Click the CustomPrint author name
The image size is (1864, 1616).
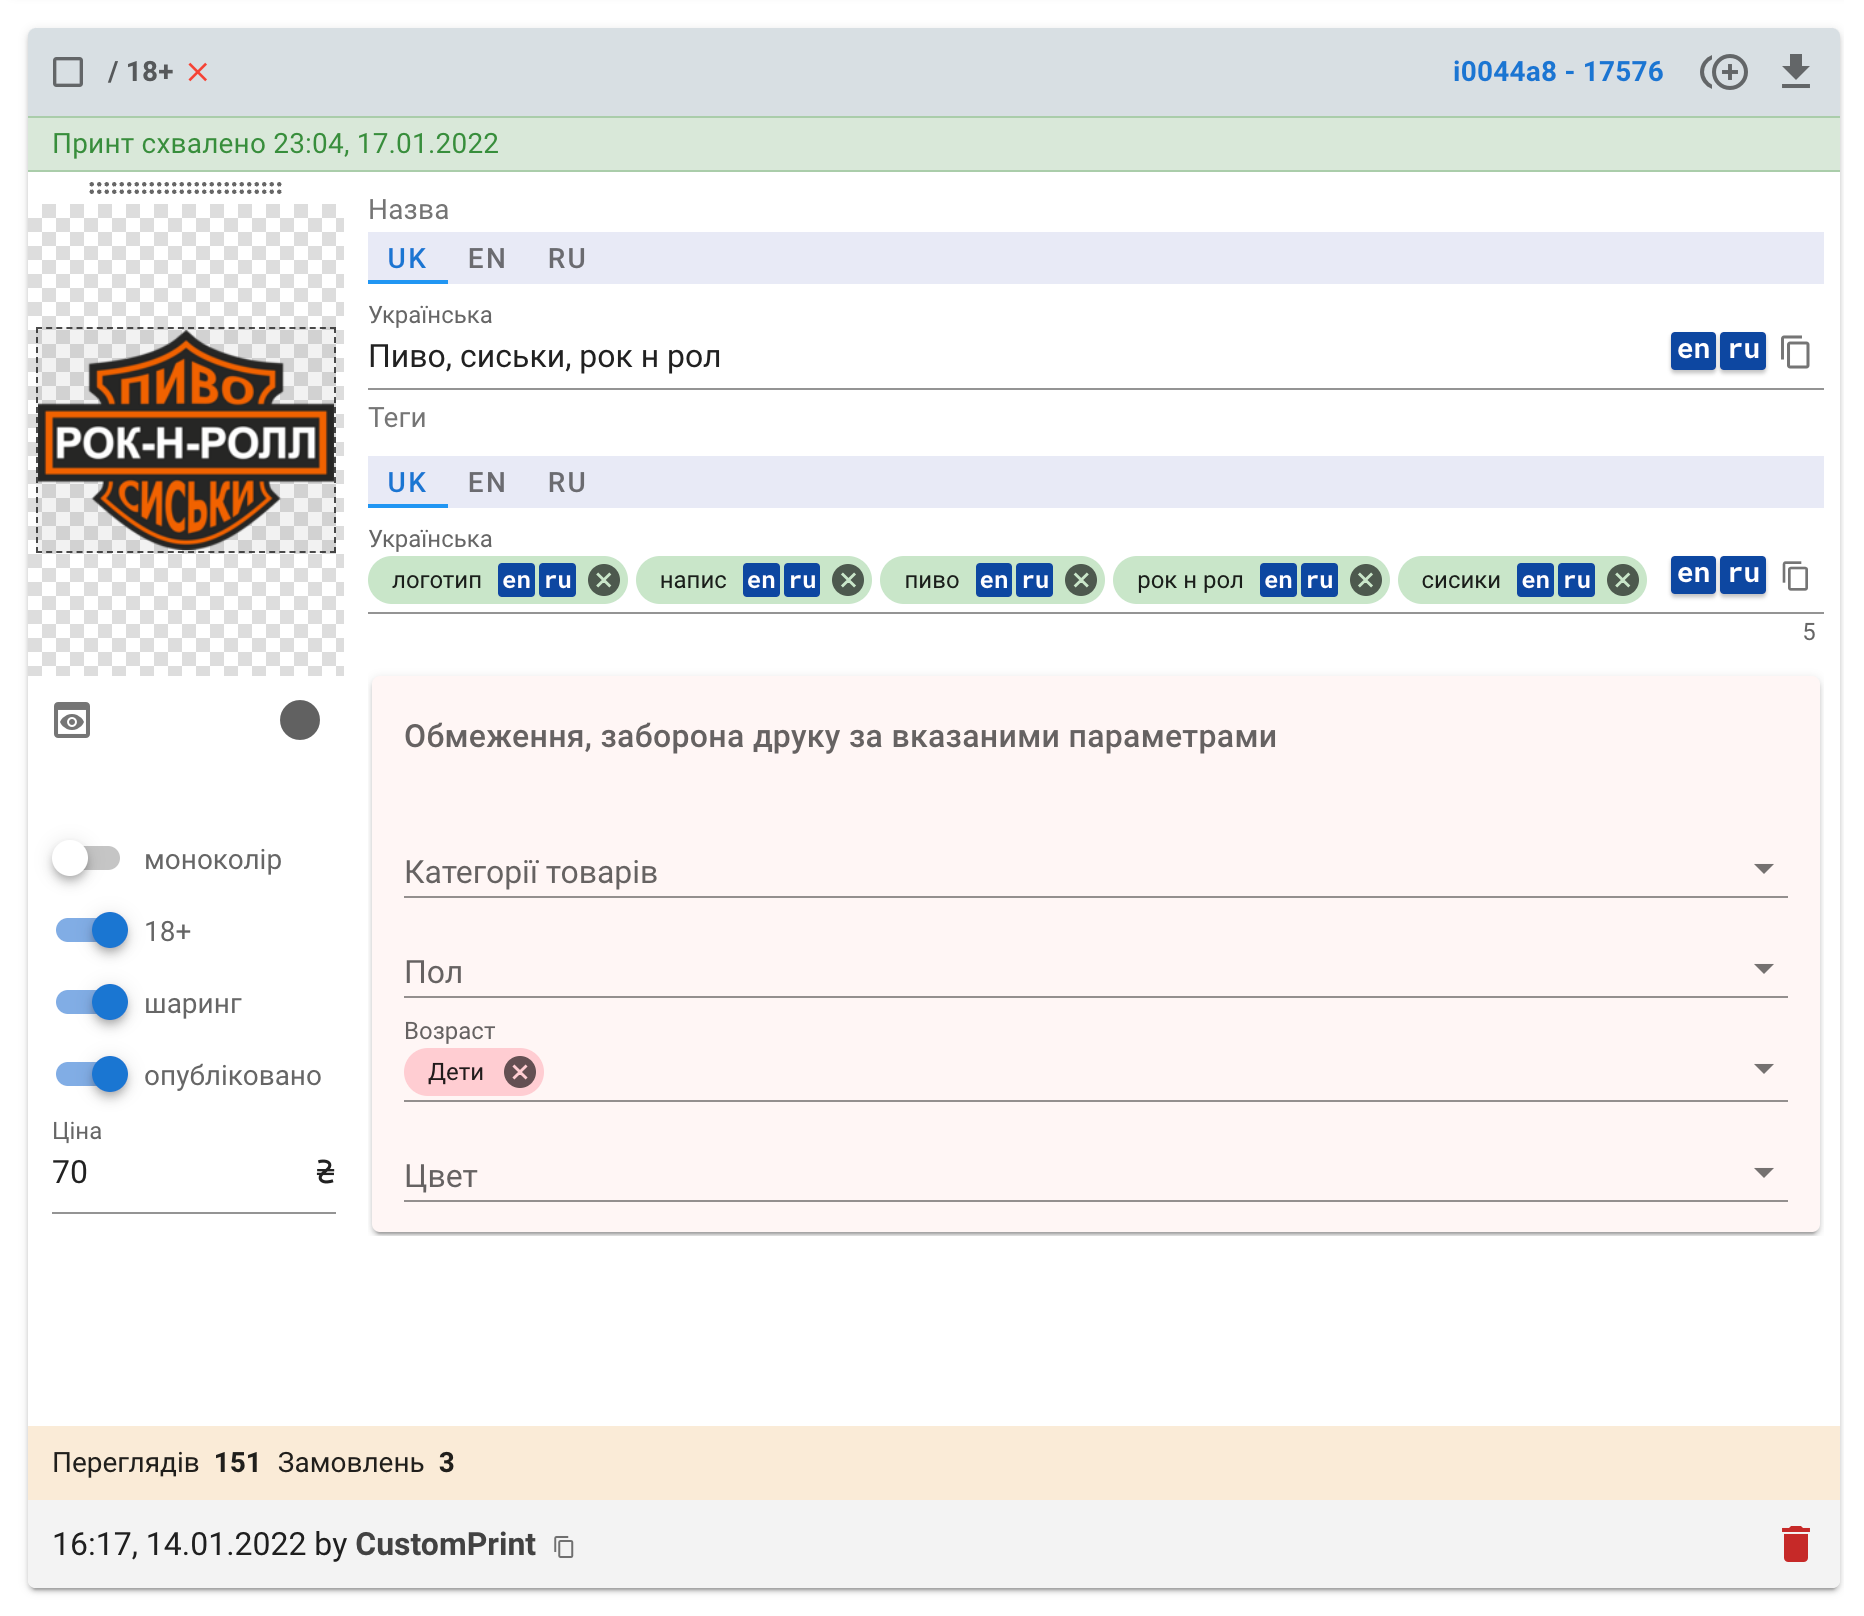tap(445, 1544)
